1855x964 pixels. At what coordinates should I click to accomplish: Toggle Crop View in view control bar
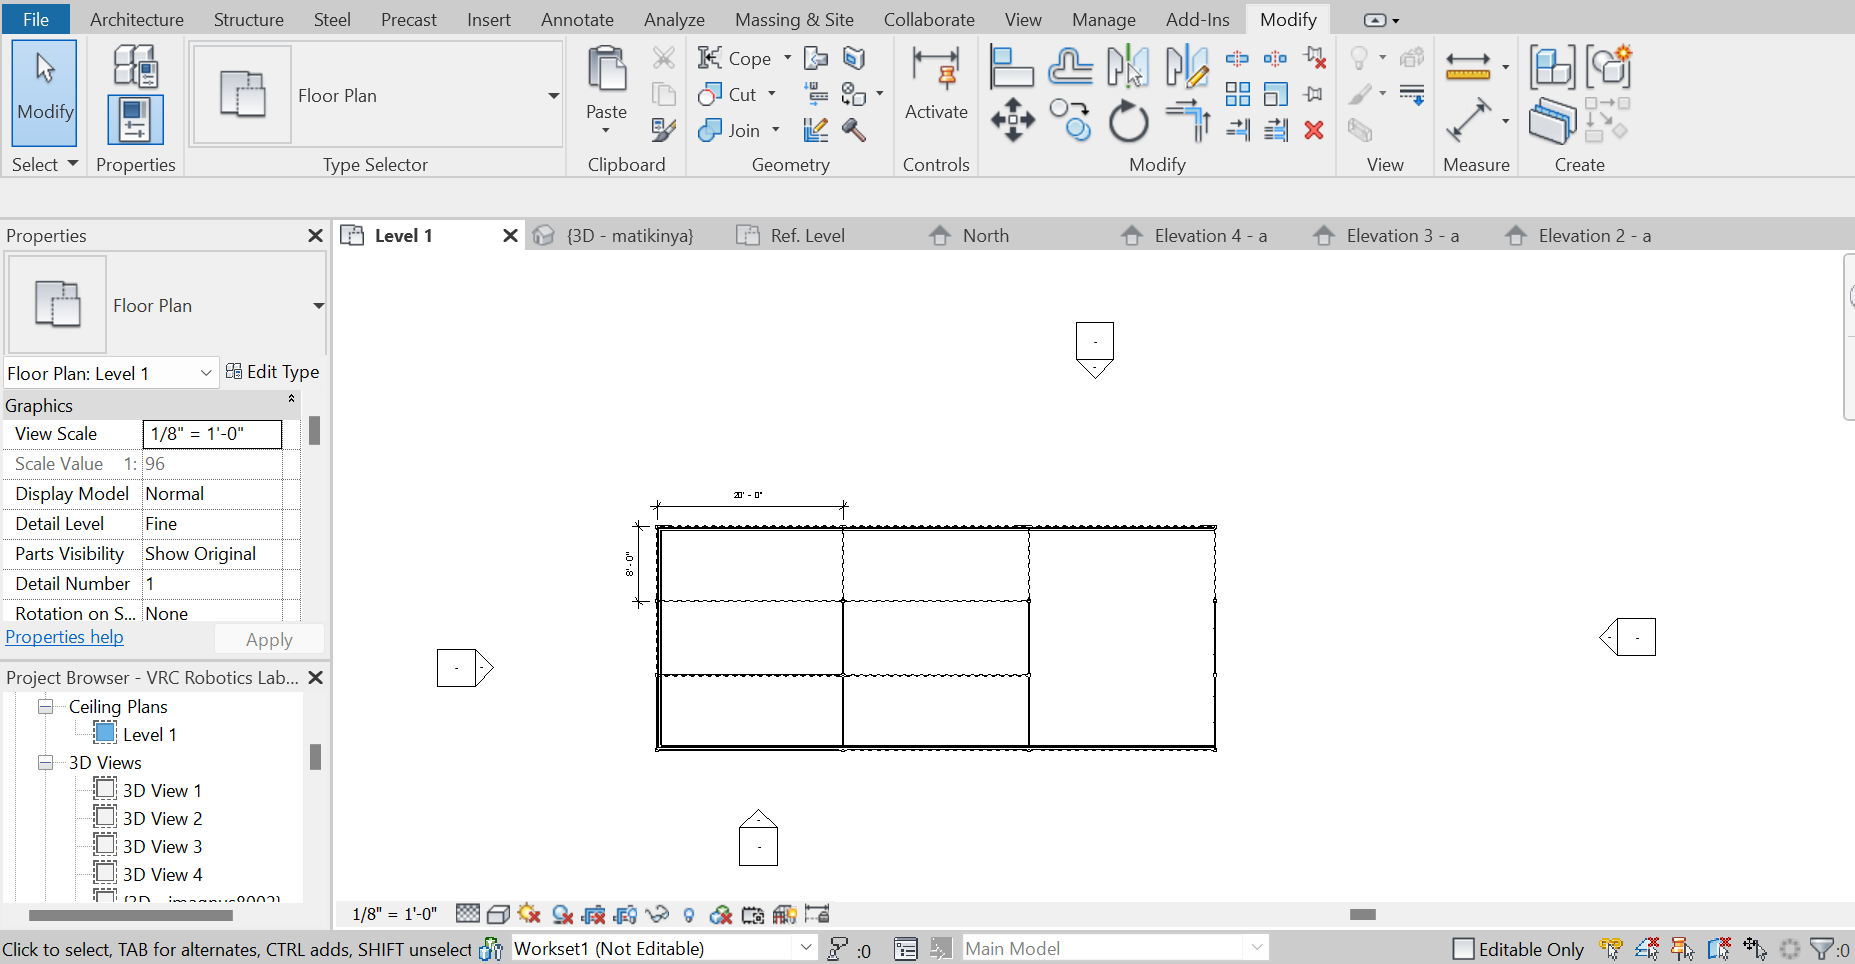[594, 914]
